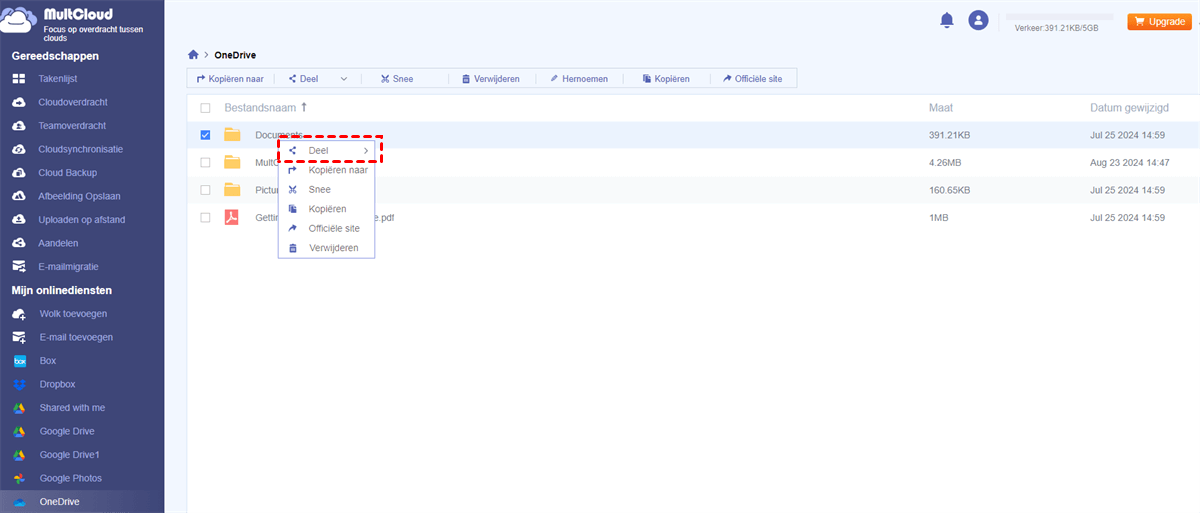Screen dimensions: 1200x513
Task: Expand the Deel toolbar dropdown arrow
Action: click(344, 78)
